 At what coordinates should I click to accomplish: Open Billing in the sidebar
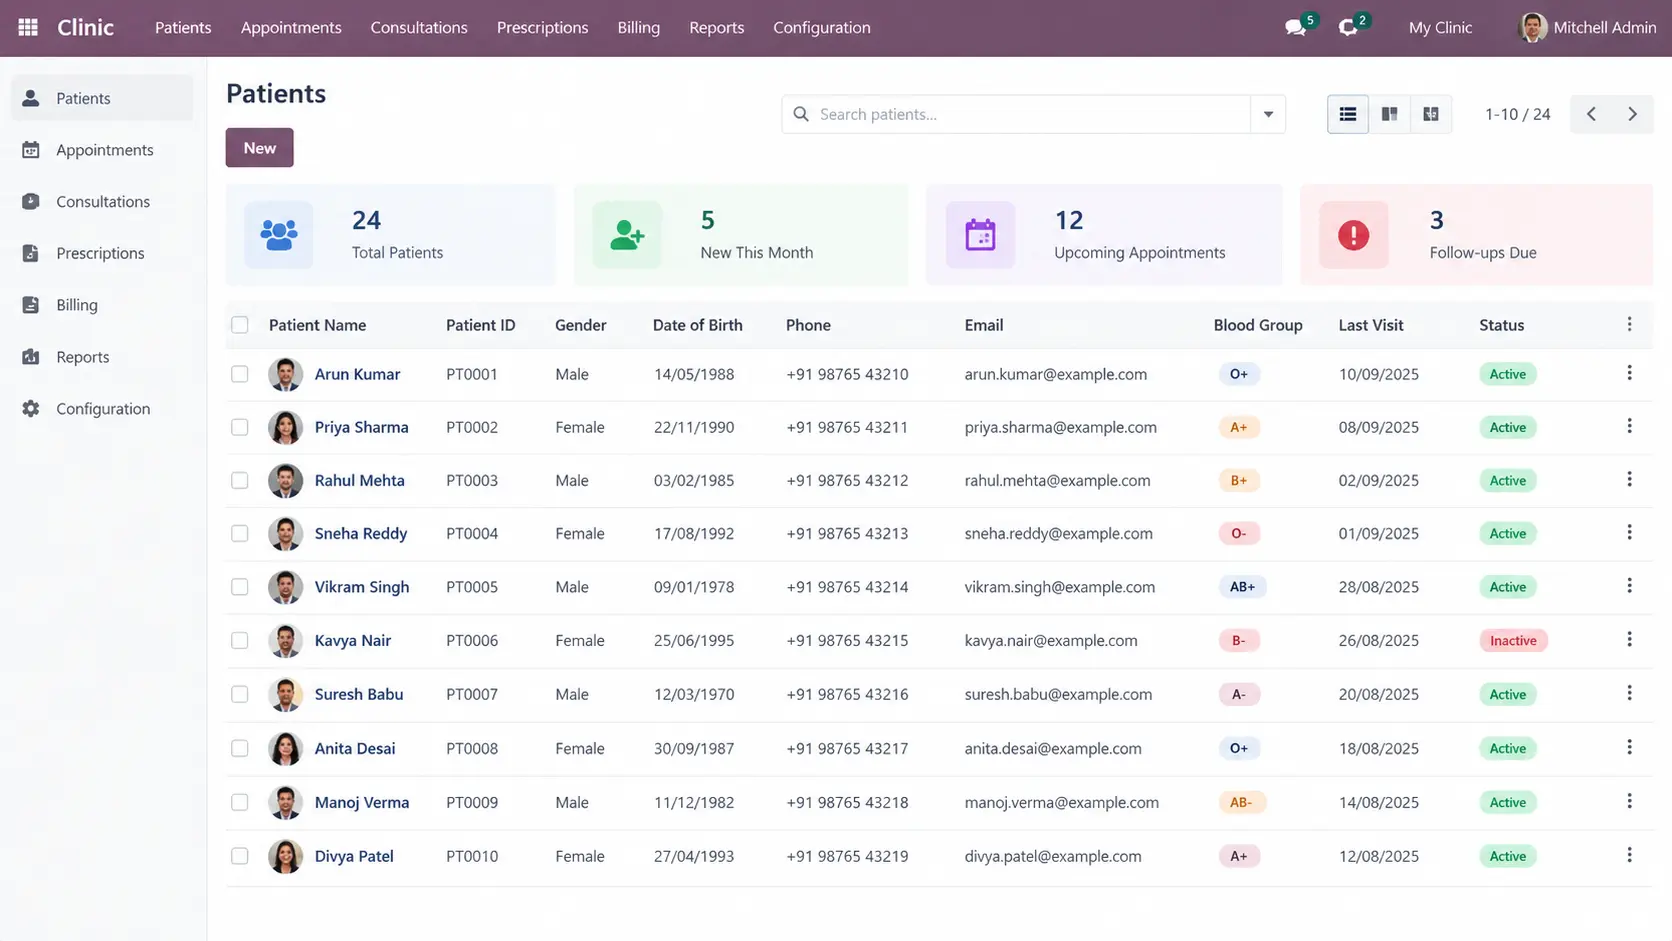[102, 305]
